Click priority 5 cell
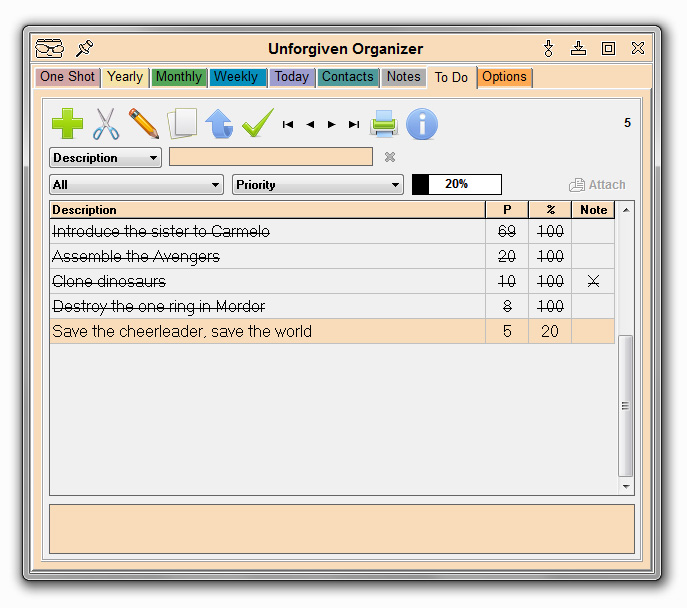687x608 pixels. point(507,331)
